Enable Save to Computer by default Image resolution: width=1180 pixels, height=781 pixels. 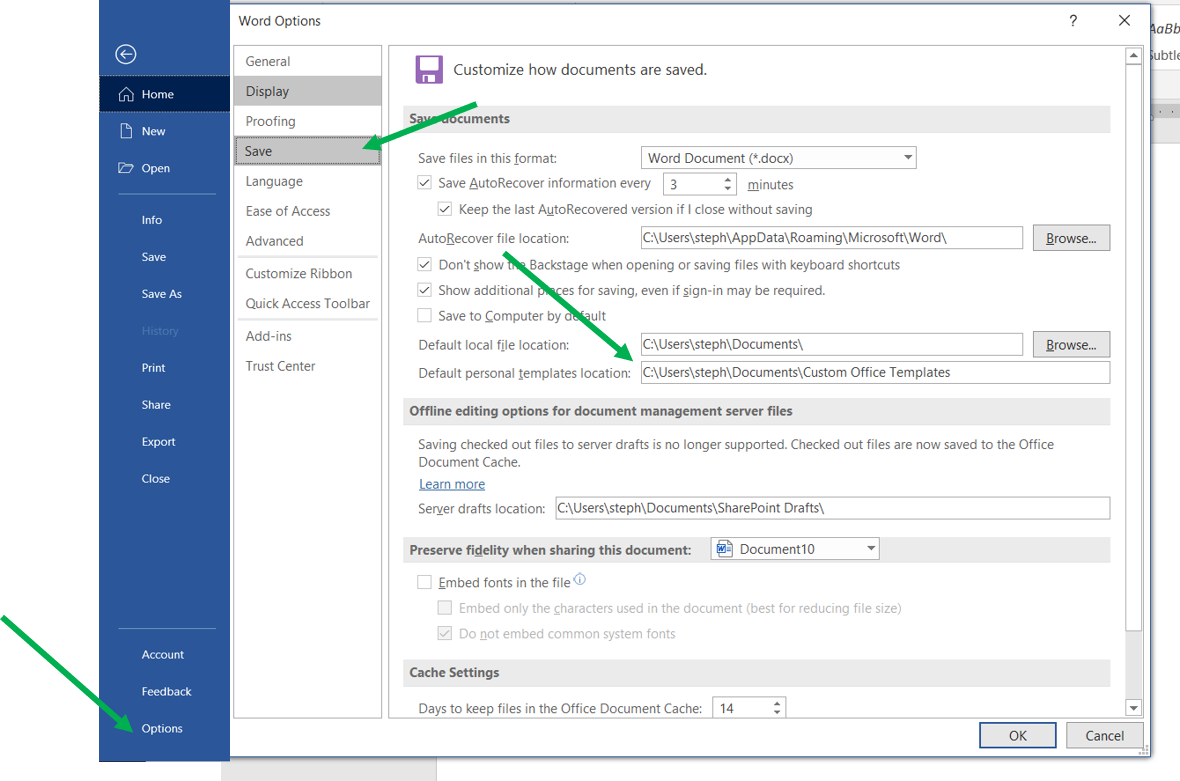click(424, 315)
